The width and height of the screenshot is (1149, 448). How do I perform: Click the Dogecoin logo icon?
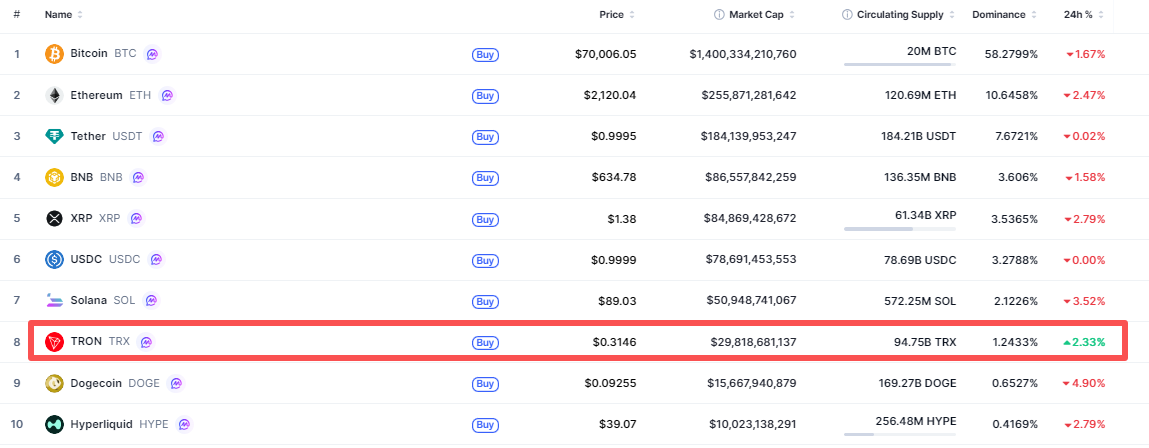pyautogui.click(x=54, y=383)
